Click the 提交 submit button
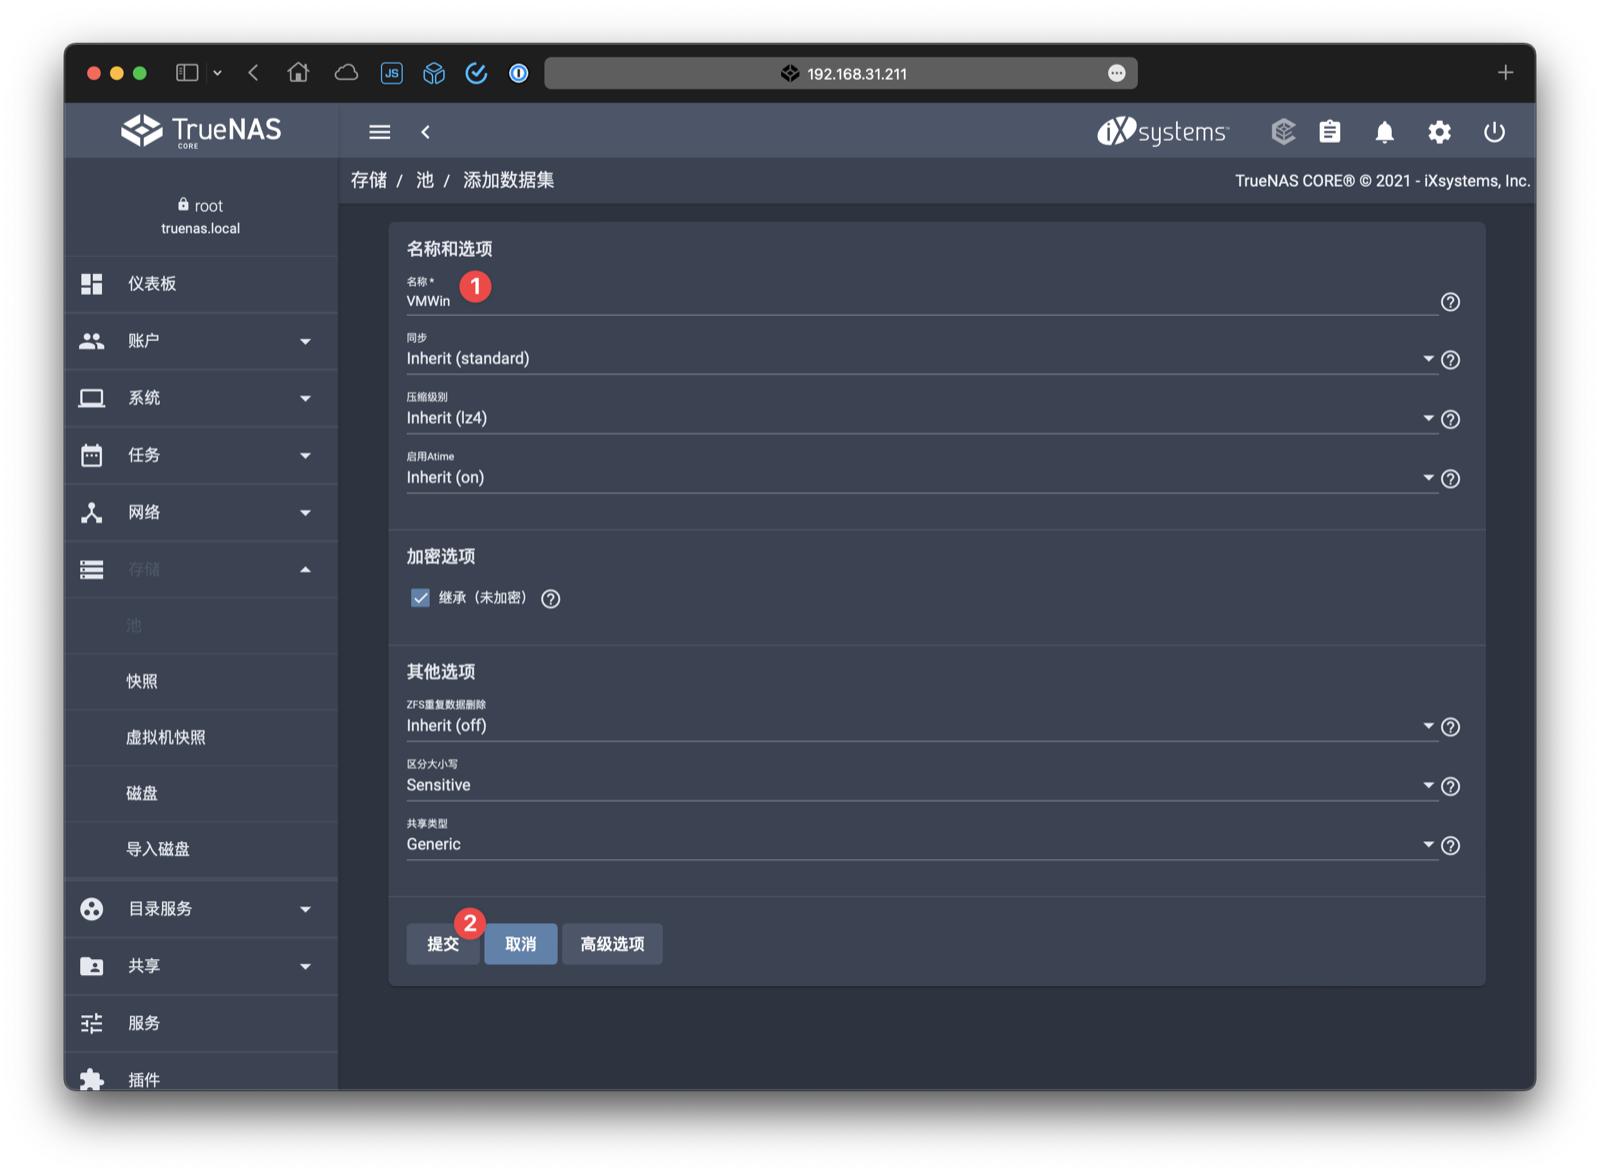 [x=442, y=944]
